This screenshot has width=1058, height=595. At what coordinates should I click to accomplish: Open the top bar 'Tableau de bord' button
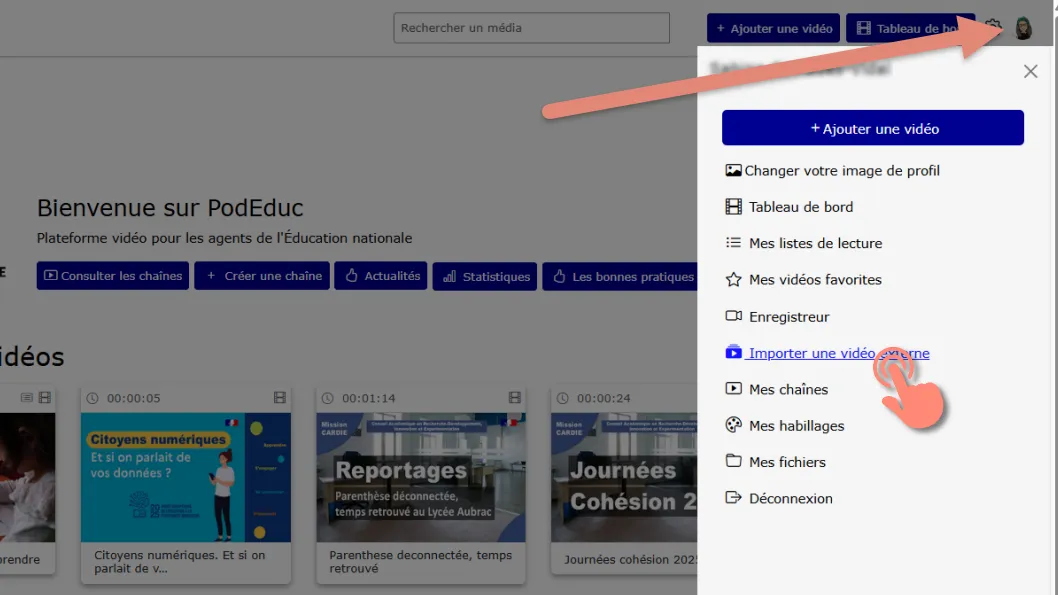(910, 28)
